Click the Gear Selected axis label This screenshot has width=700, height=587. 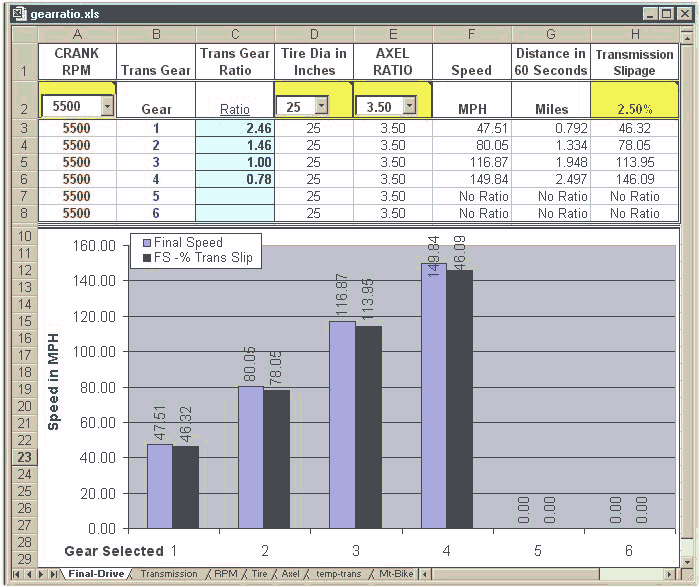[114, 551]
